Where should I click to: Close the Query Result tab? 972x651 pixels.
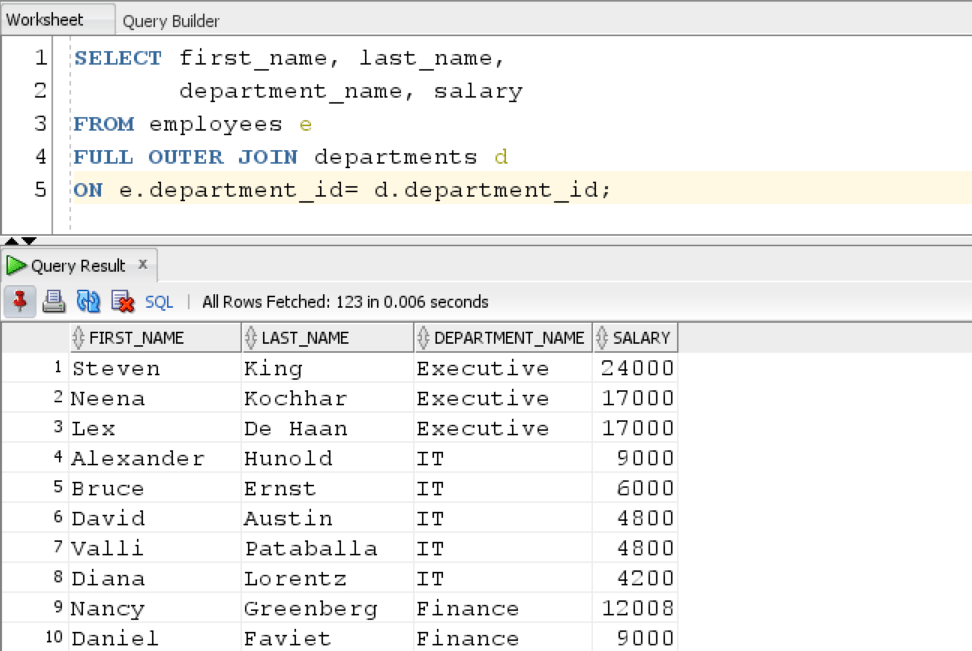click(x=143, y=266)
